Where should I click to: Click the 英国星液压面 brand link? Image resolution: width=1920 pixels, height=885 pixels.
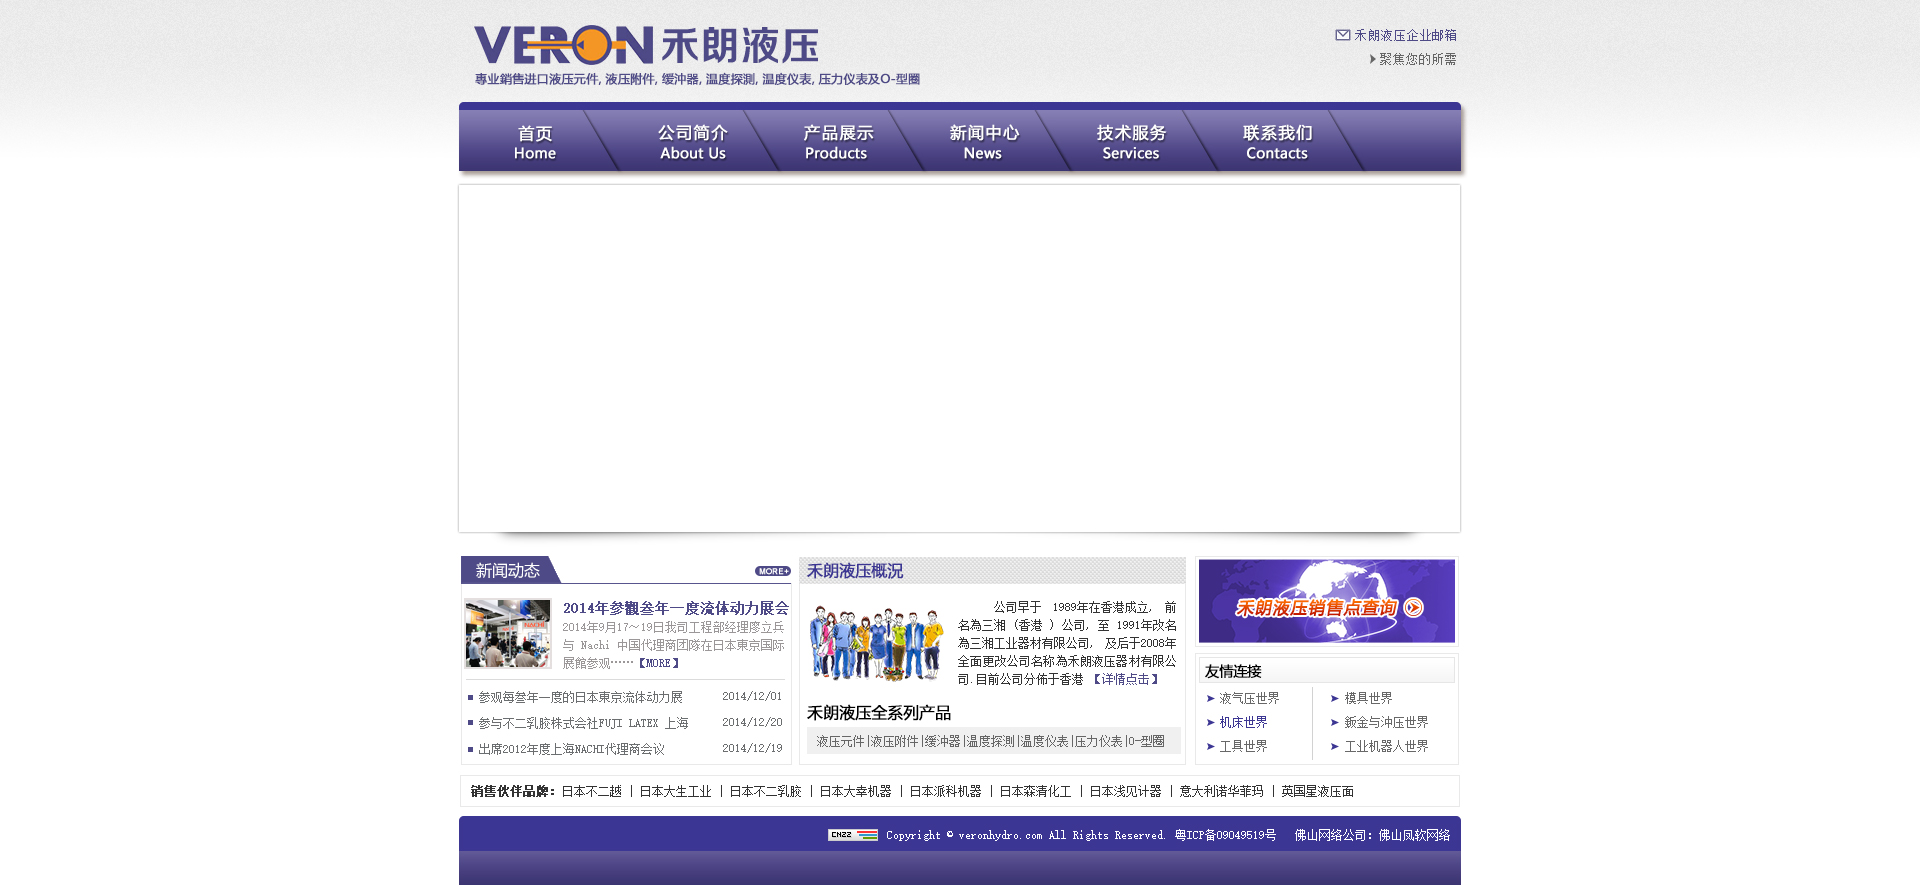point(1317,791)
